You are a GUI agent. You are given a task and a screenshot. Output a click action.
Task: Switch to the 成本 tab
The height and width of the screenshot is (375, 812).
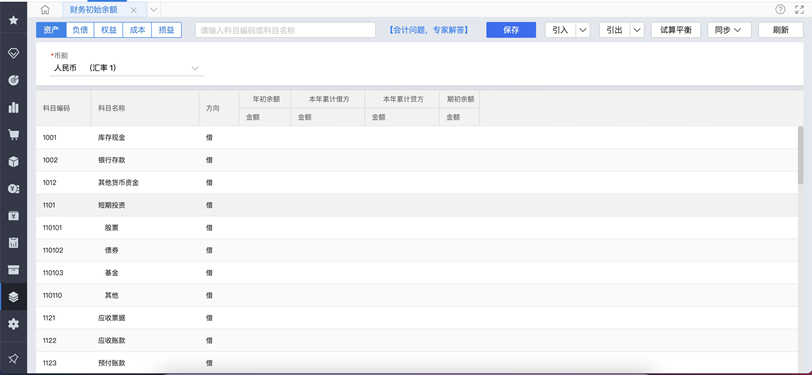click(137, 30)
